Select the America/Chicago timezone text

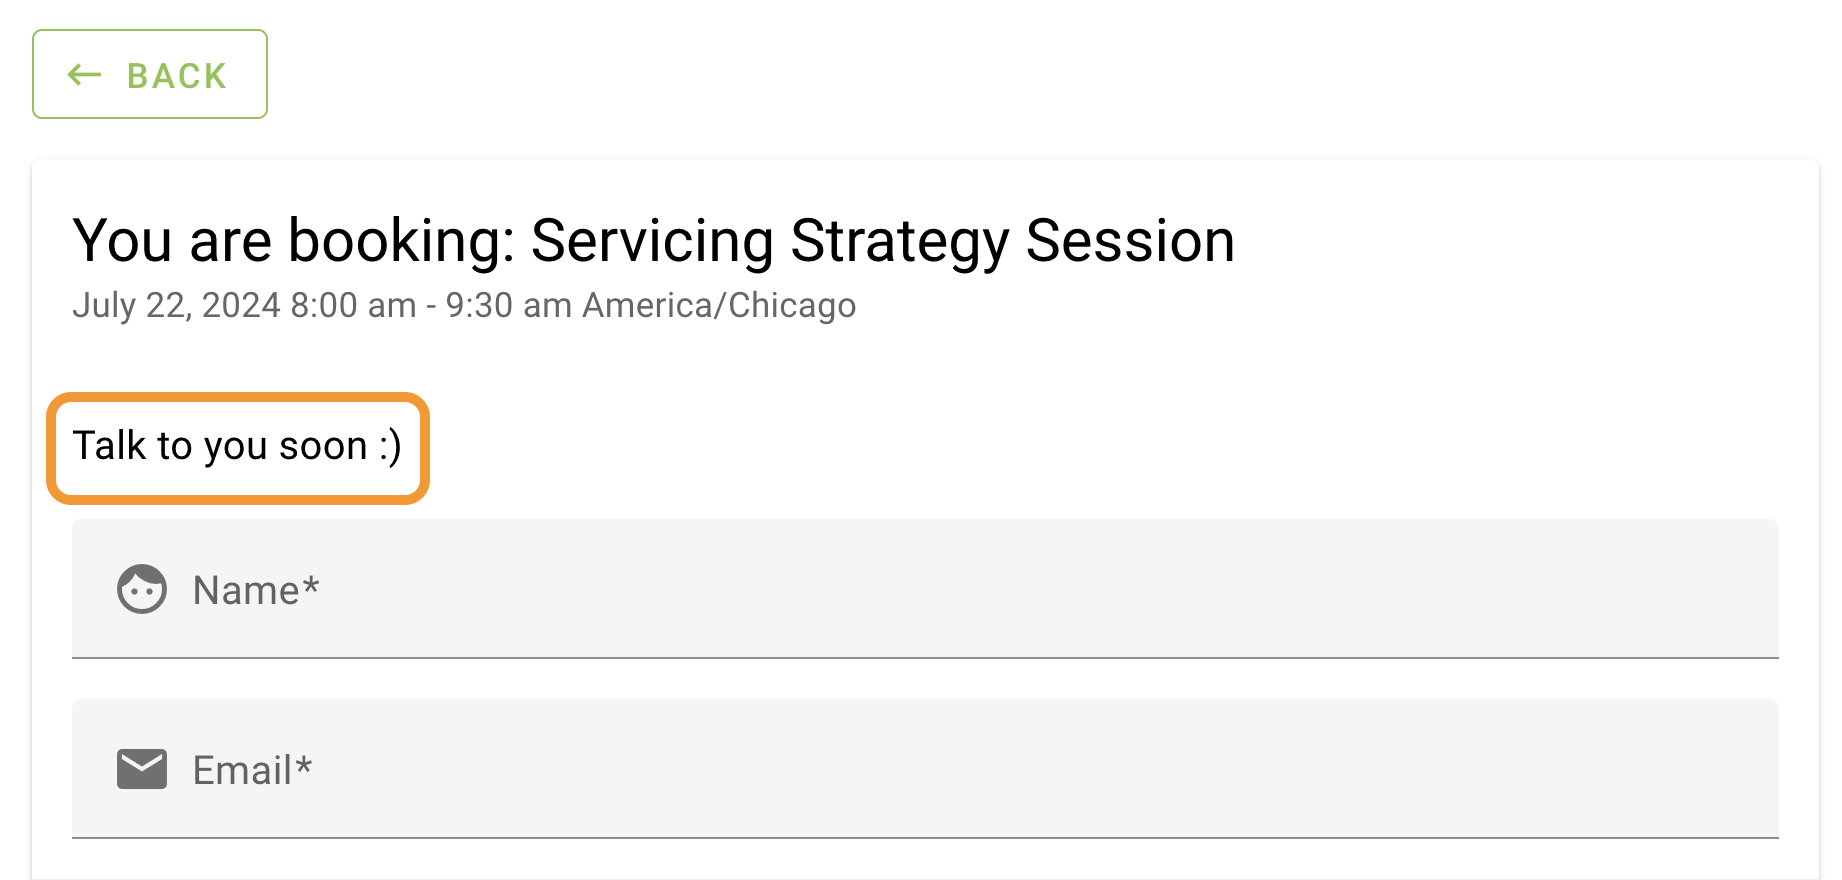tap(718, 305)
